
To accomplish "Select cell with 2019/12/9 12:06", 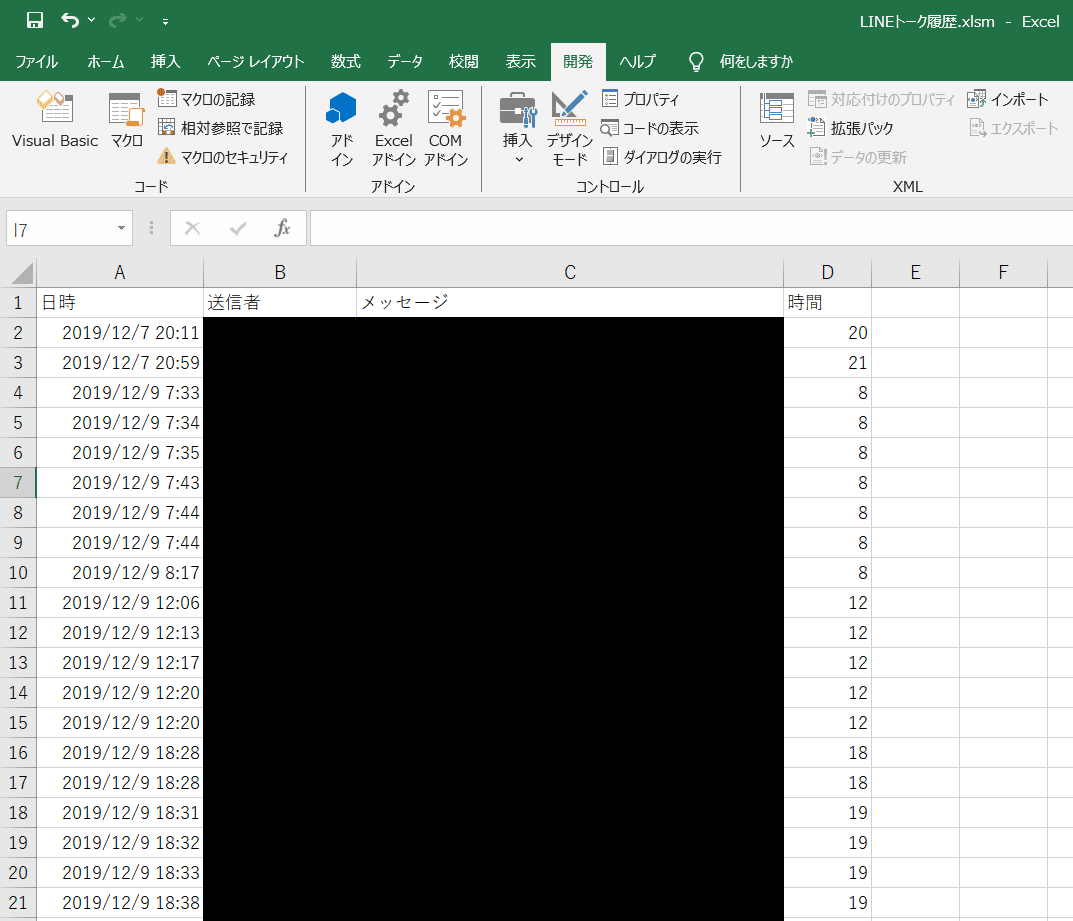I will tap(120, 603).
